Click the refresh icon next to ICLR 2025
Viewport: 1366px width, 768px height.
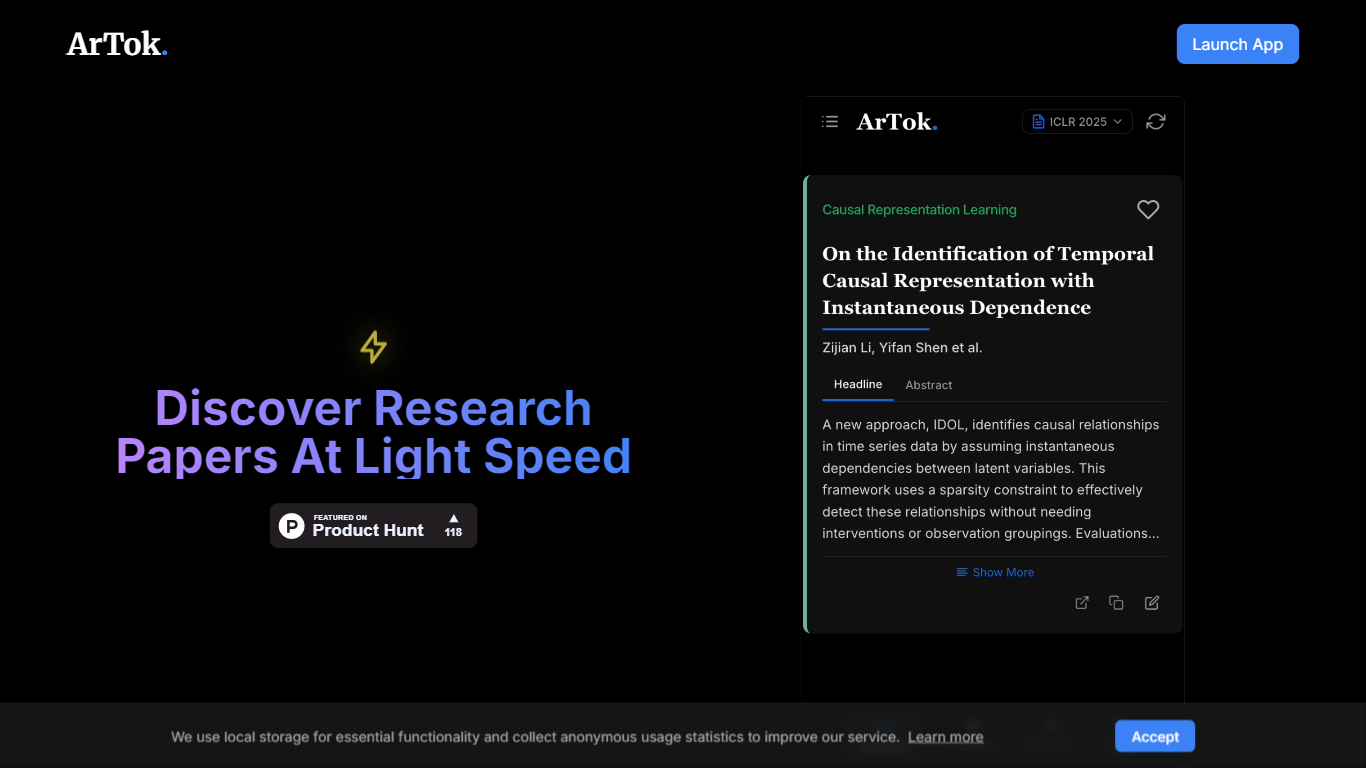pyautogui.click(x=1156, y=122)
